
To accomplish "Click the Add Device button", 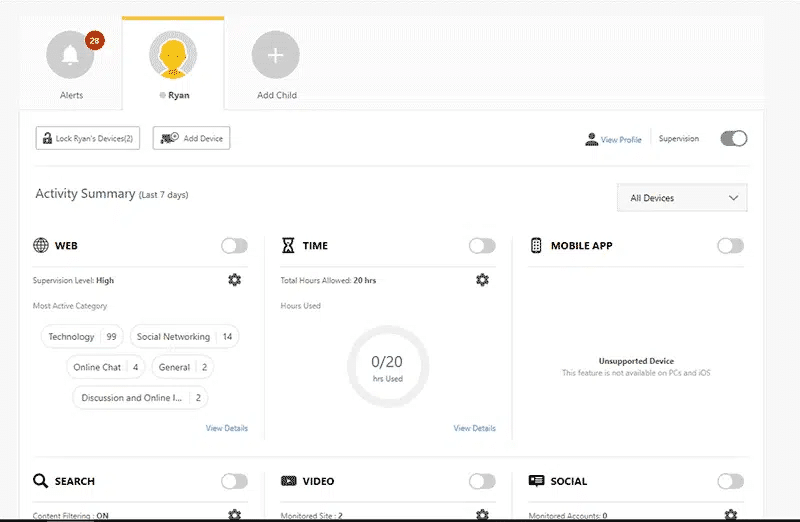I will pyautogui.click(x=191, y=138).
